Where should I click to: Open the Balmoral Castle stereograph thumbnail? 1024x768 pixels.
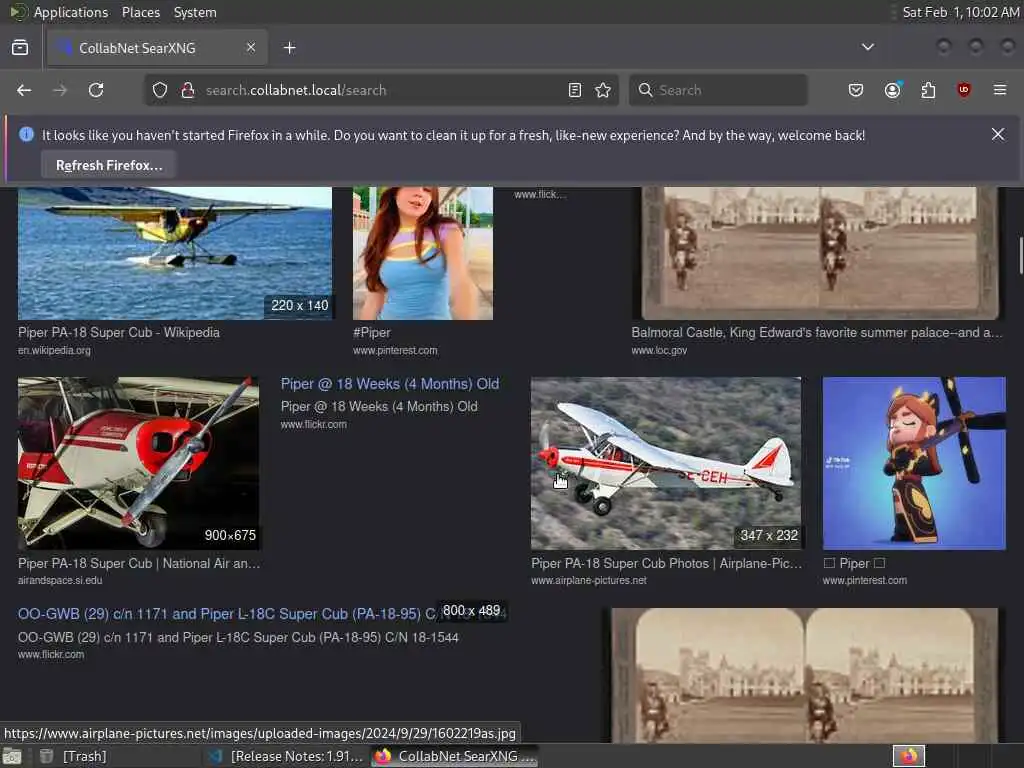tap(820, 253)
